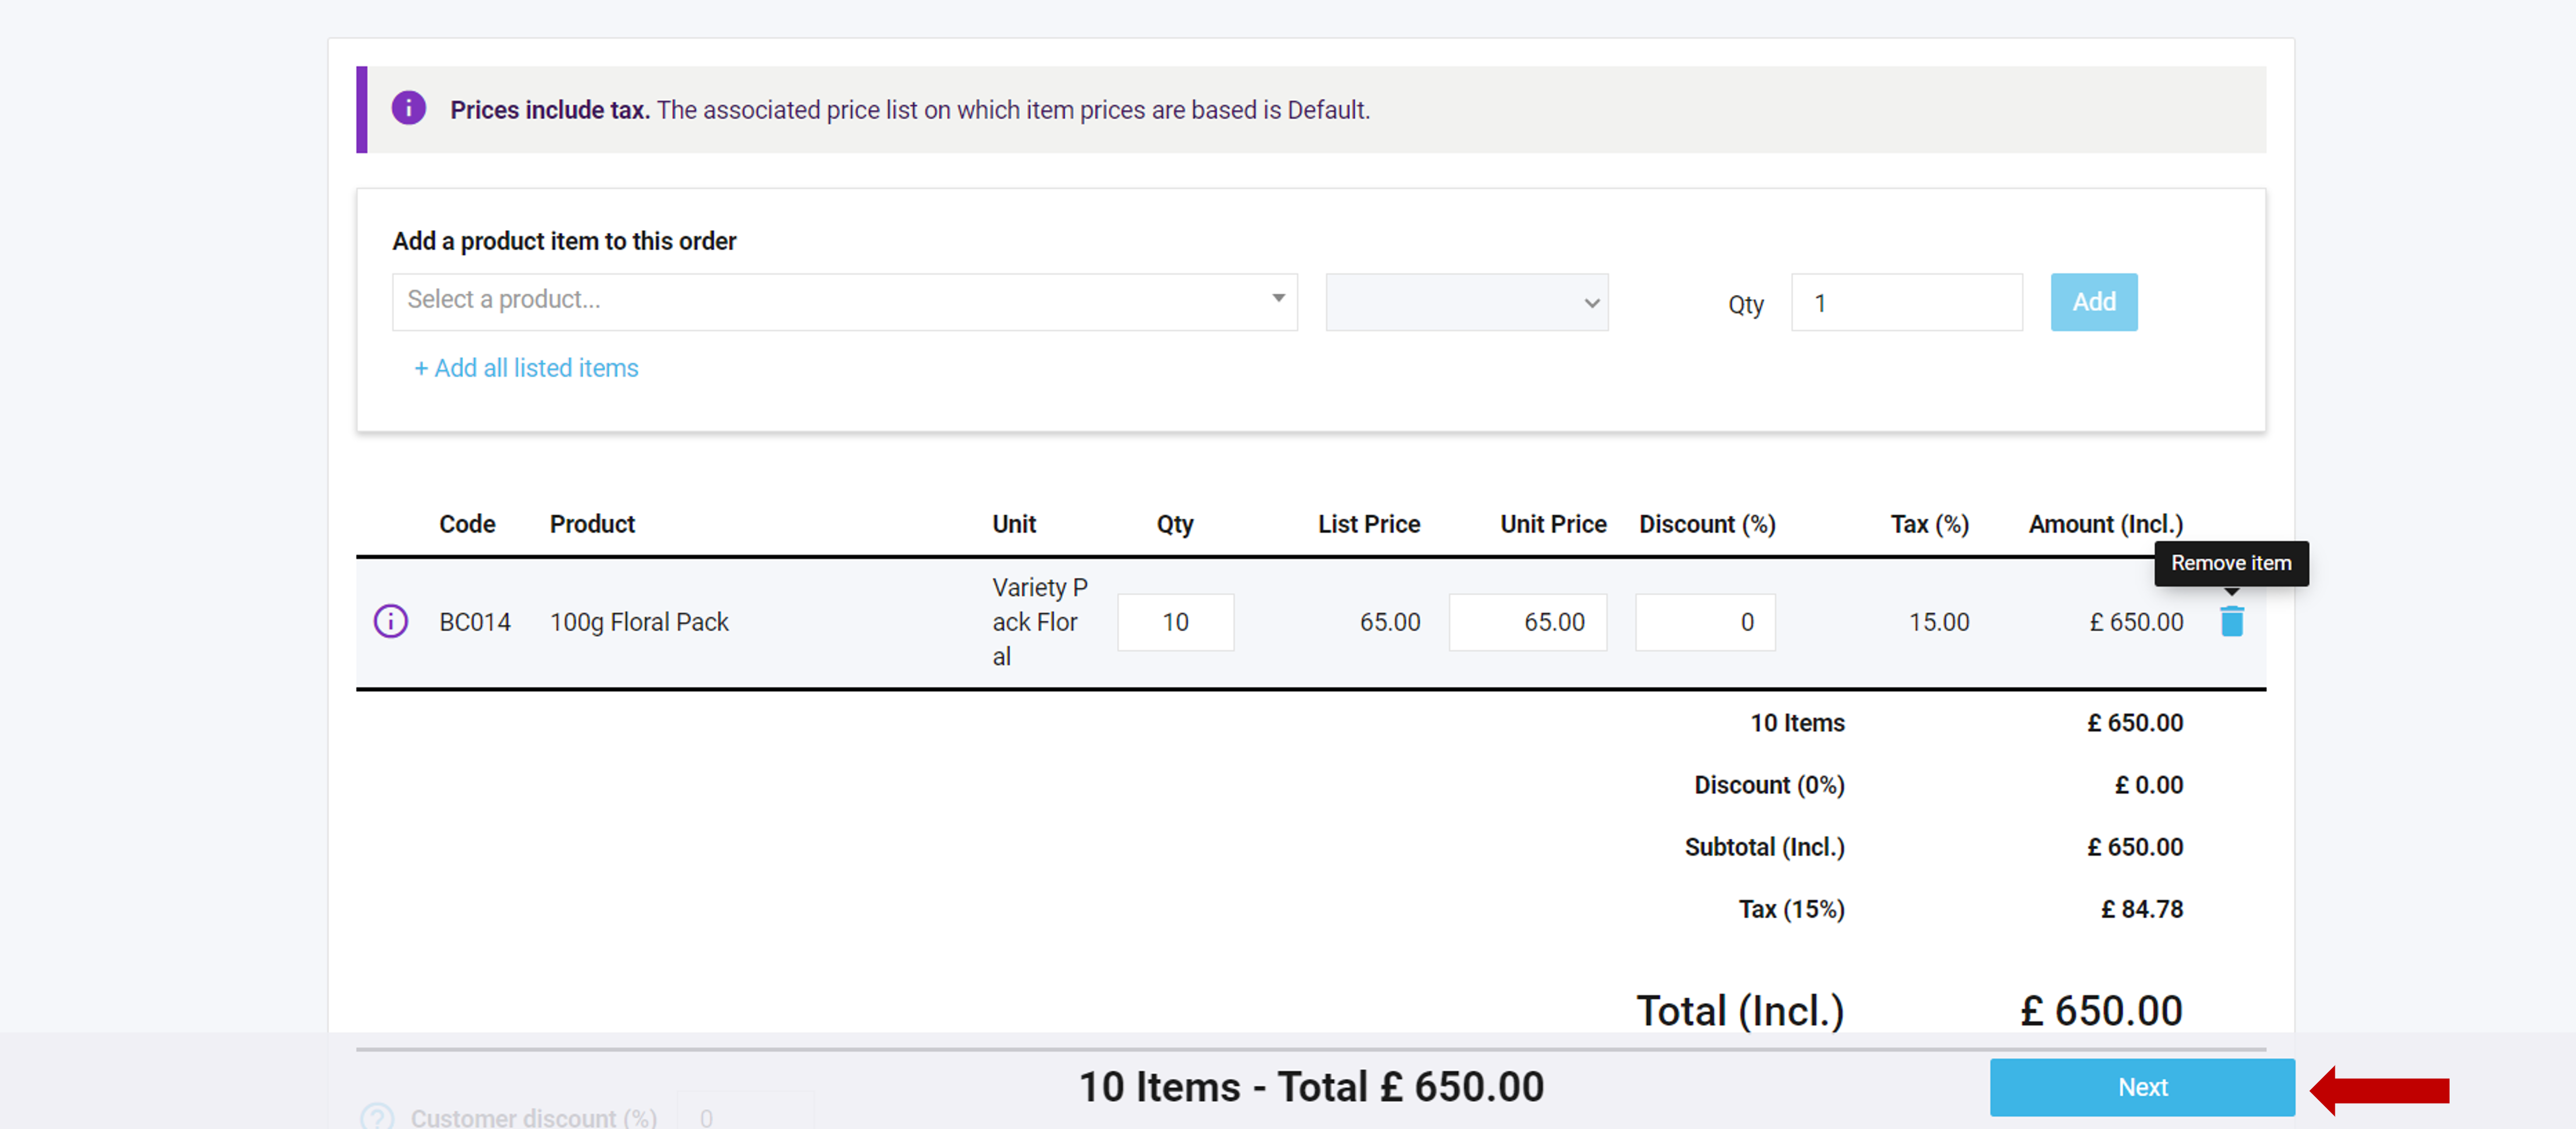Click the Unit Price field showing 65.00
This screenshot has height=1129, width=2576.
coord(1527,622)
